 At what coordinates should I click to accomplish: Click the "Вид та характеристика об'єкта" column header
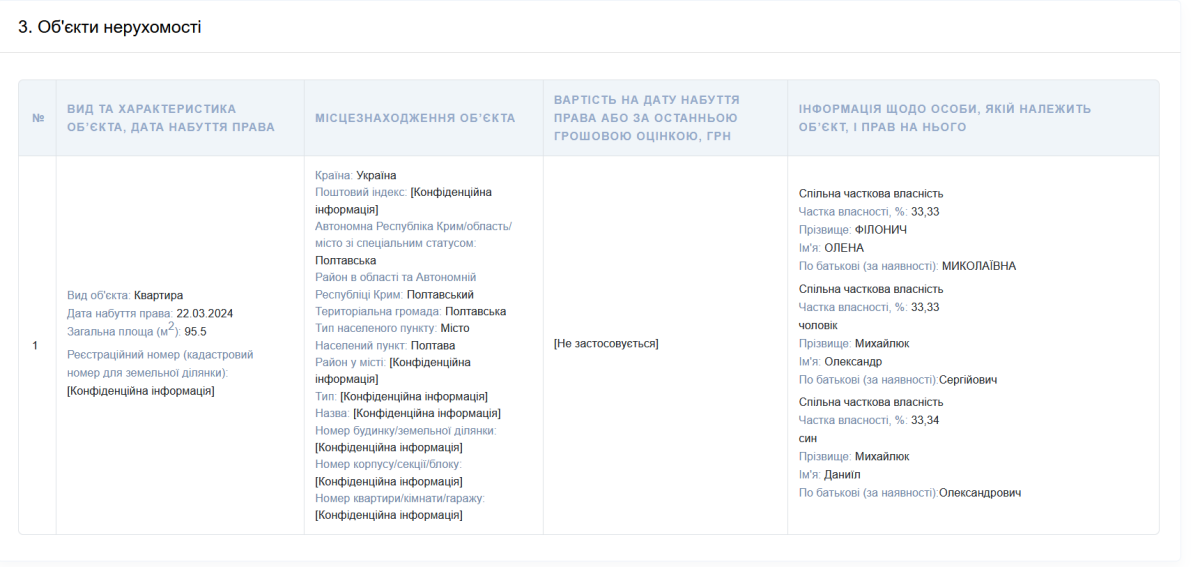(180, 118)
